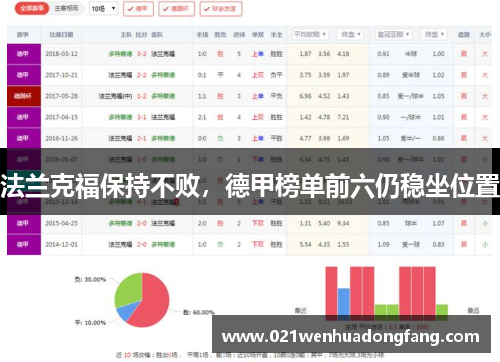Open the 2-2 score on the 2017-10-21 row
The width and height of the screenshot is (500, 362).
[142, 75]
